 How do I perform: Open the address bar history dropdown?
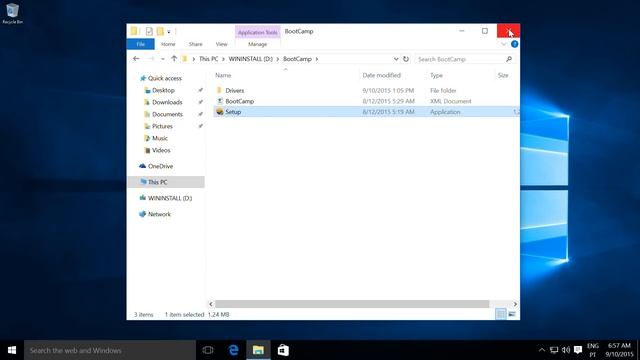click(x=396, y=59)
